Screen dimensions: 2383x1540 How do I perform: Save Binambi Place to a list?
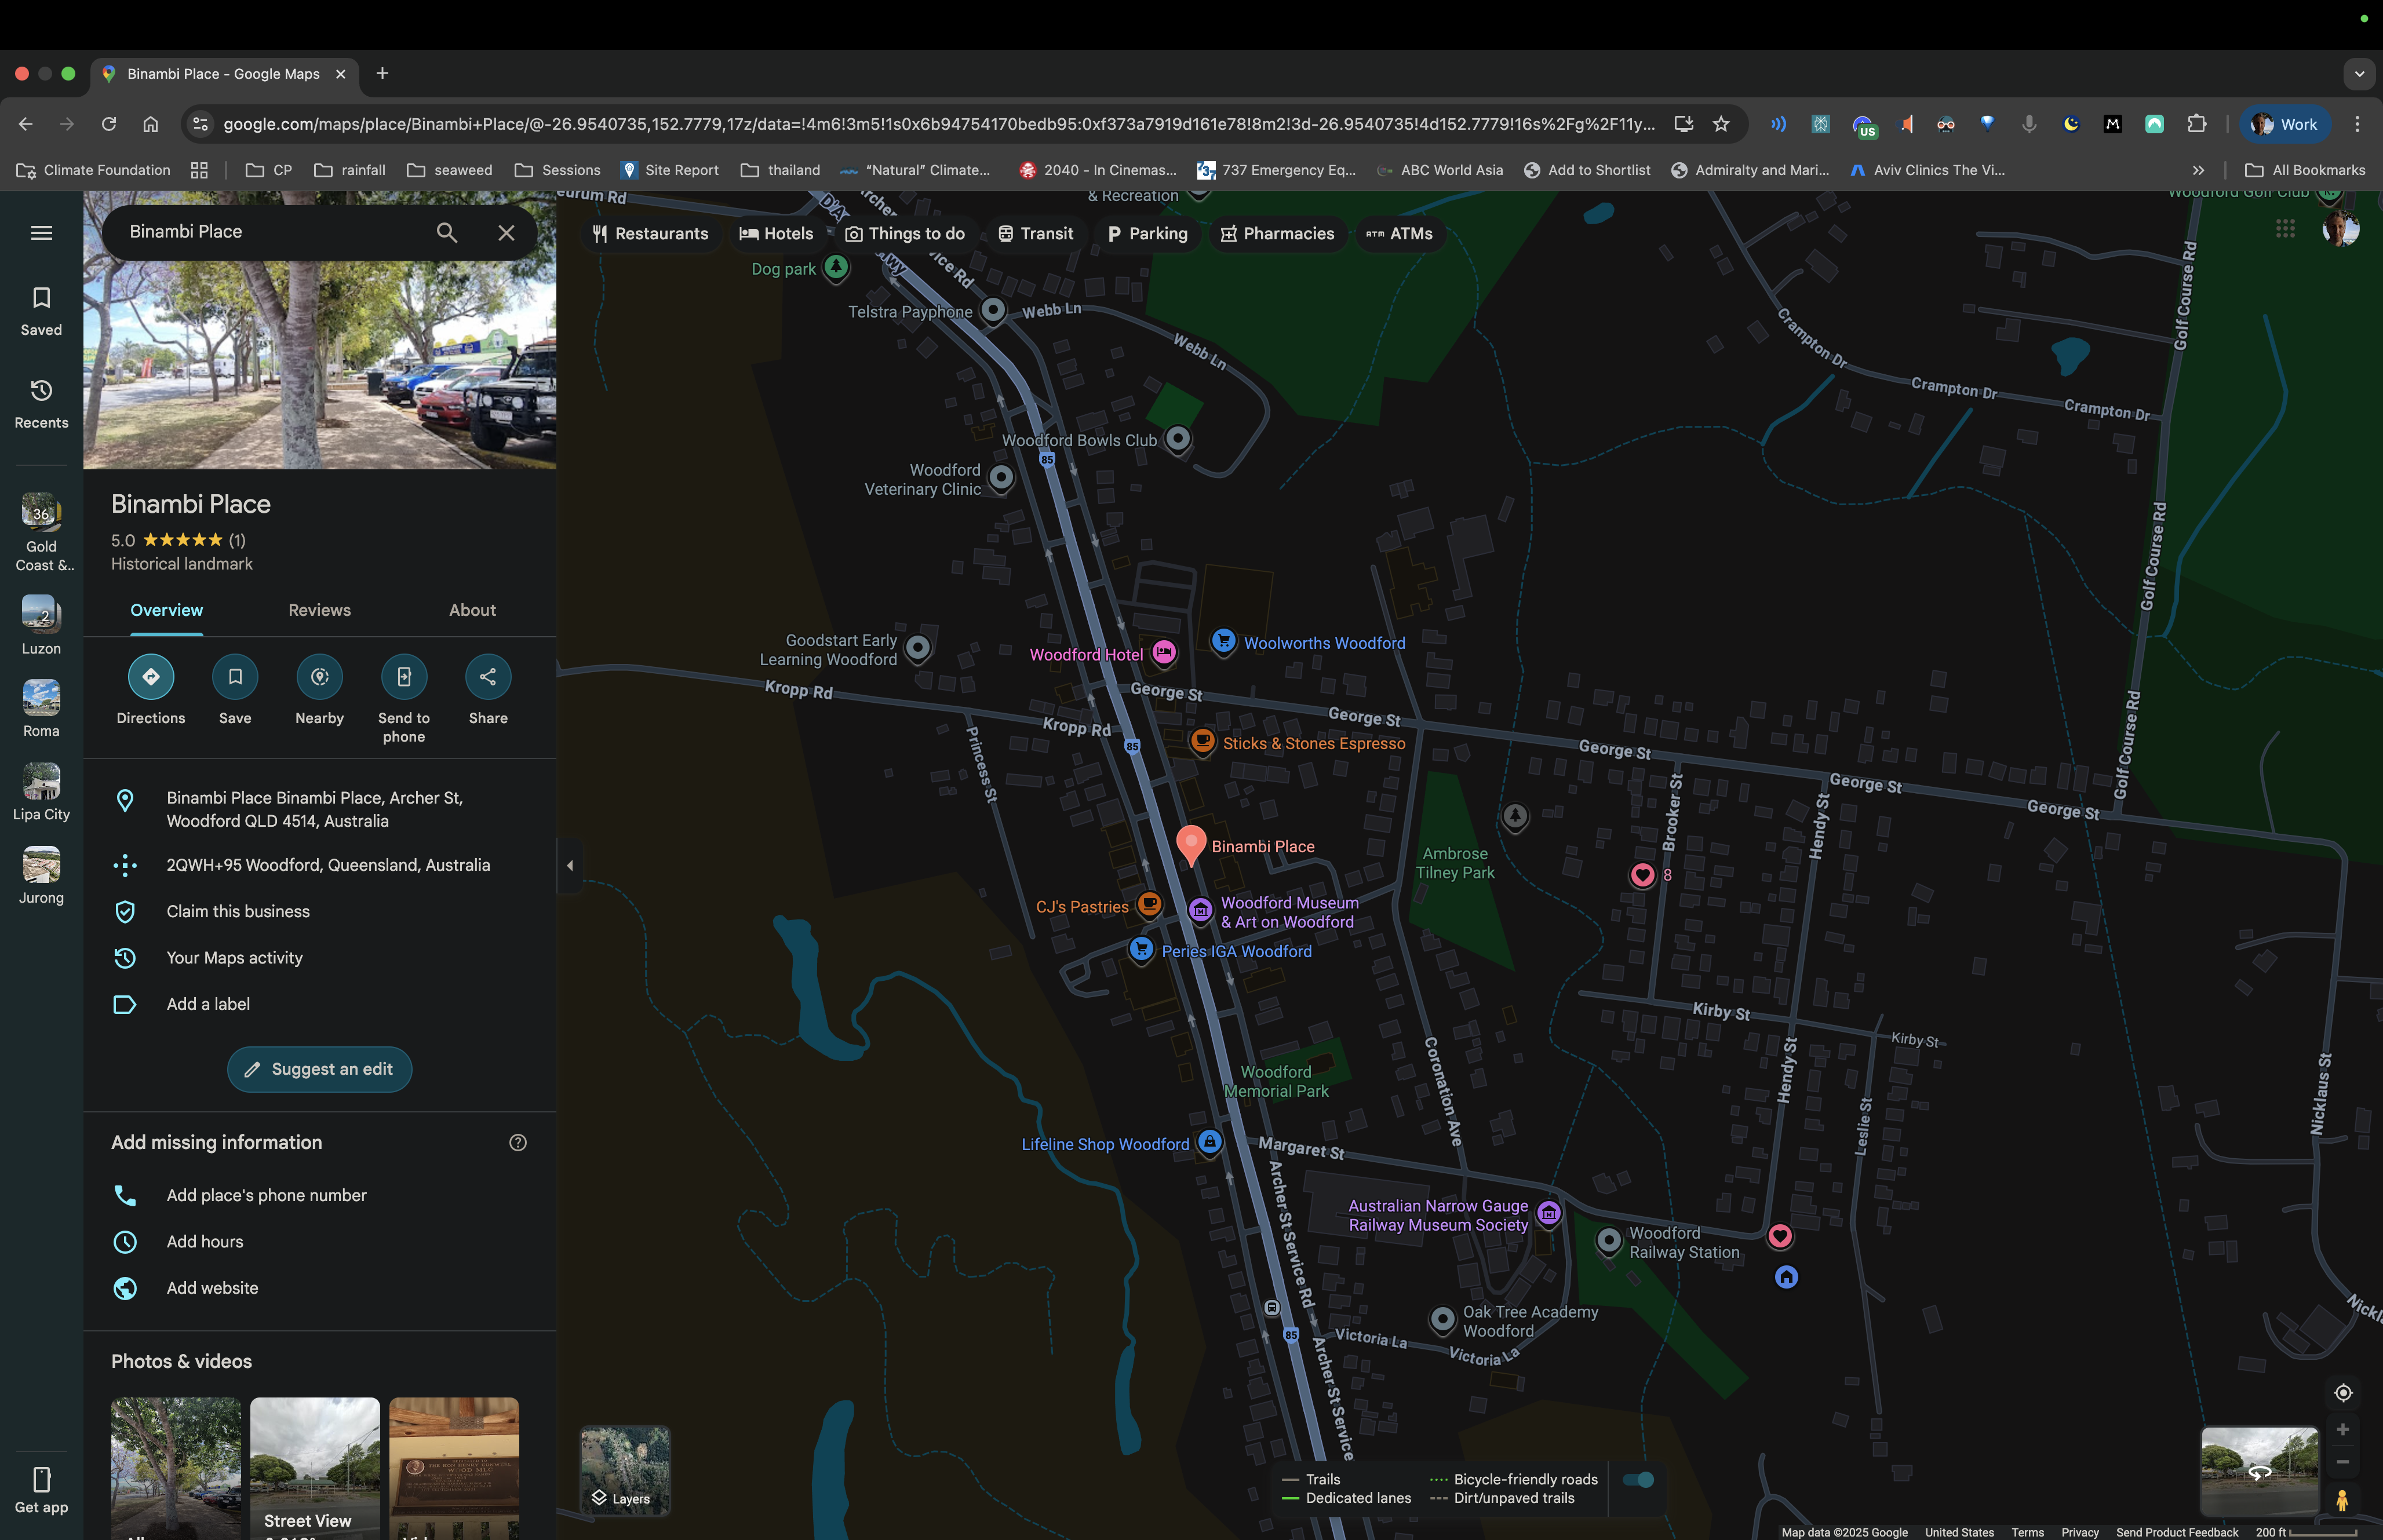pos(235,690)
